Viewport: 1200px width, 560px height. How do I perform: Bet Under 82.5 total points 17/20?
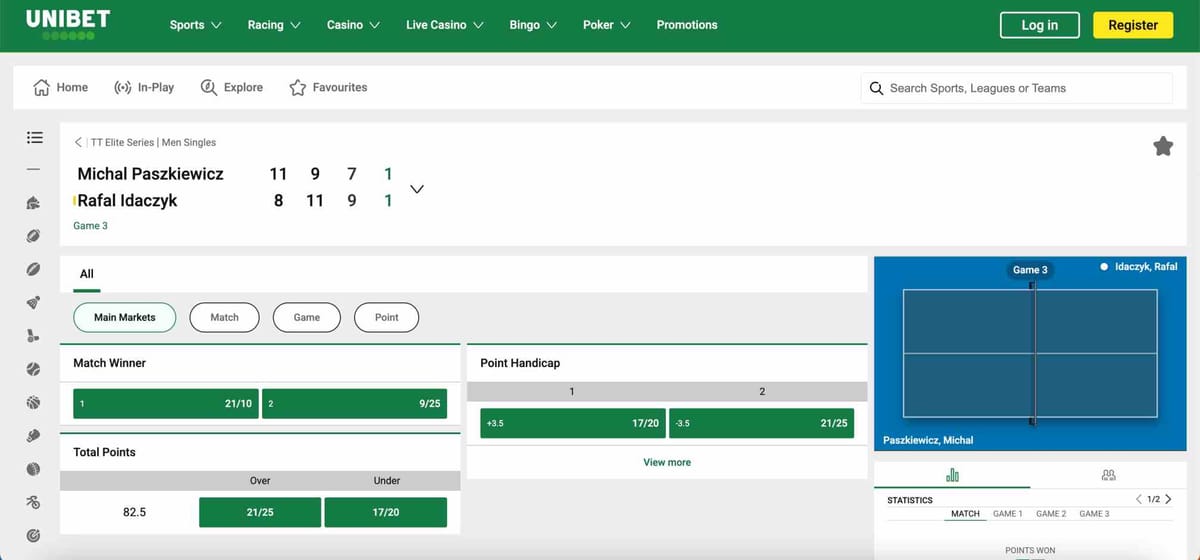pos(386,512)
